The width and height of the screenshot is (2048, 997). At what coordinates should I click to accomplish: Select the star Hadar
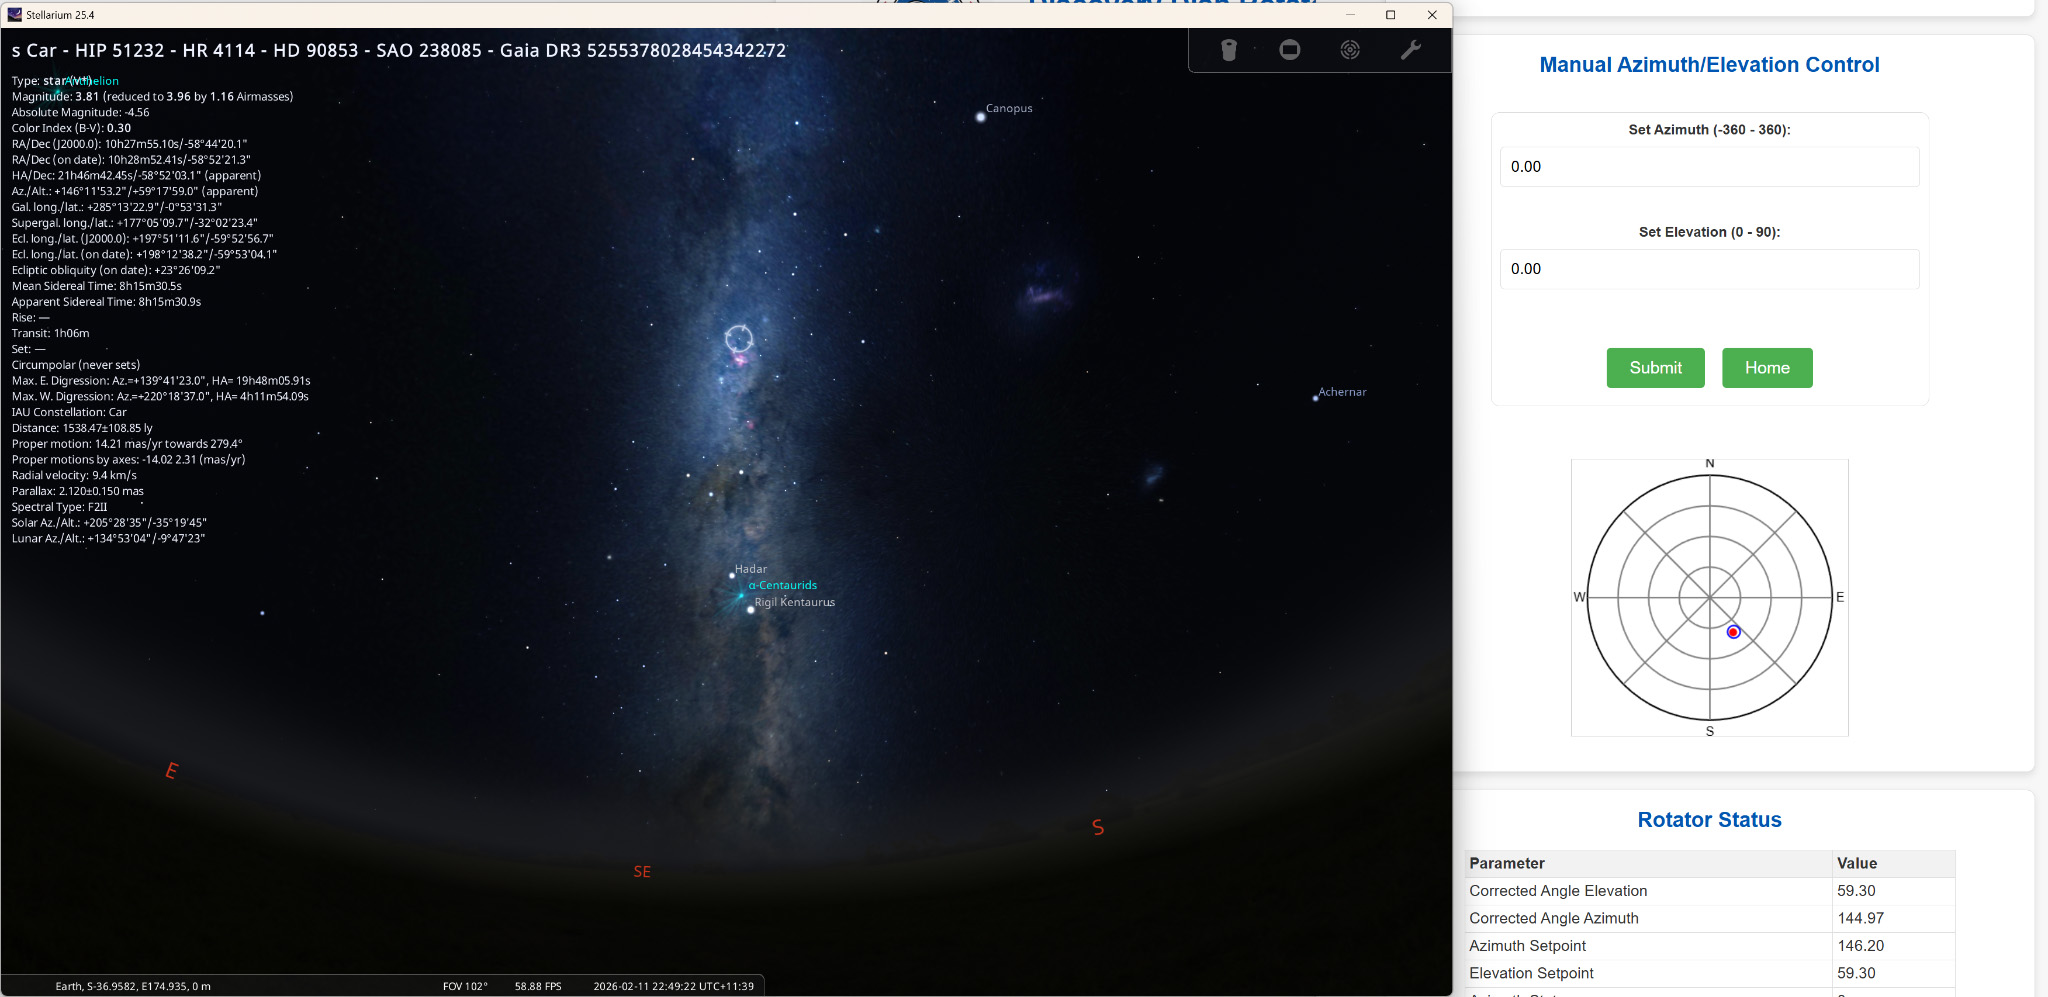click(x=732, y=576)
